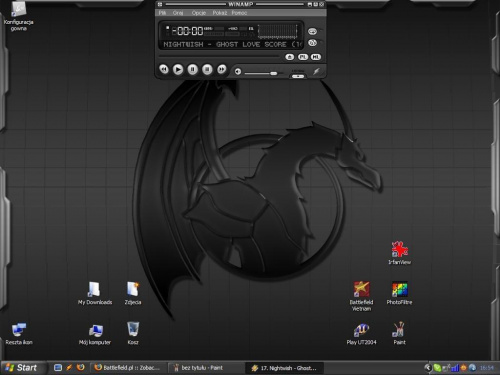Image resolution: width=500 pixels, height=375 pixels.
Task: Click the Winamp visualization area
Action: 277,31
